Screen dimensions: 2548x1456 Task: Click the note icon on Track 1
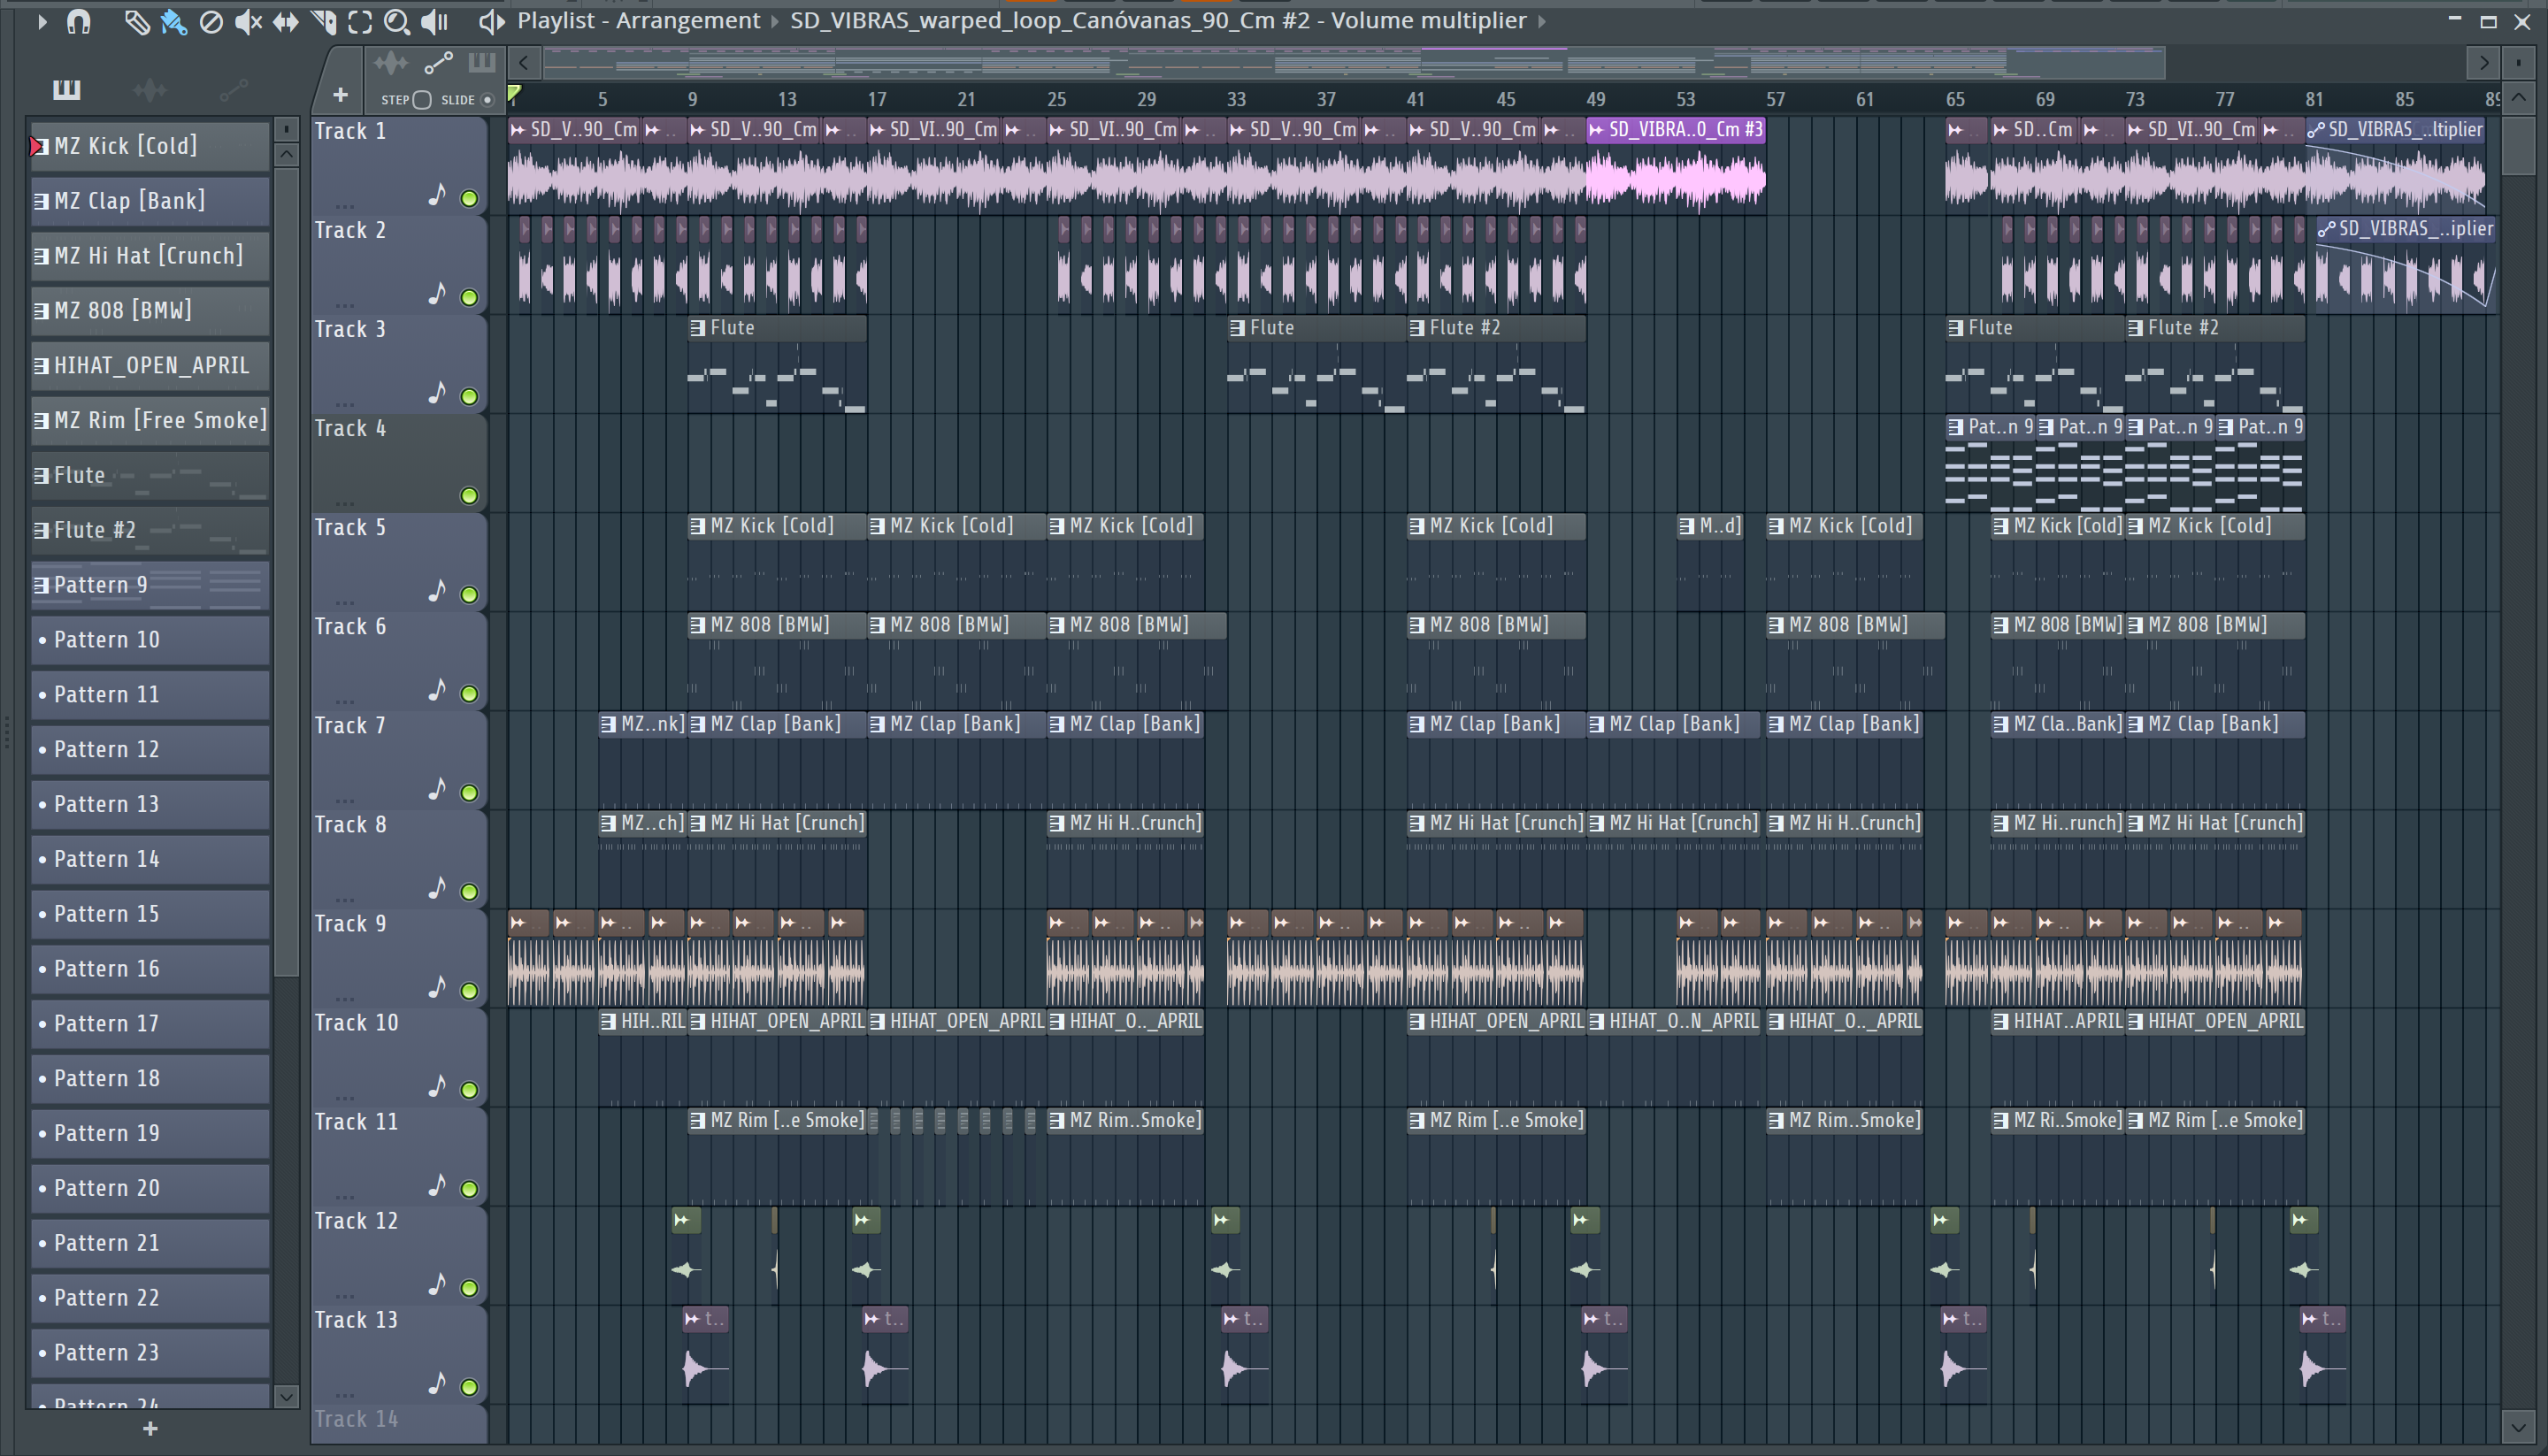pos(437,195)
